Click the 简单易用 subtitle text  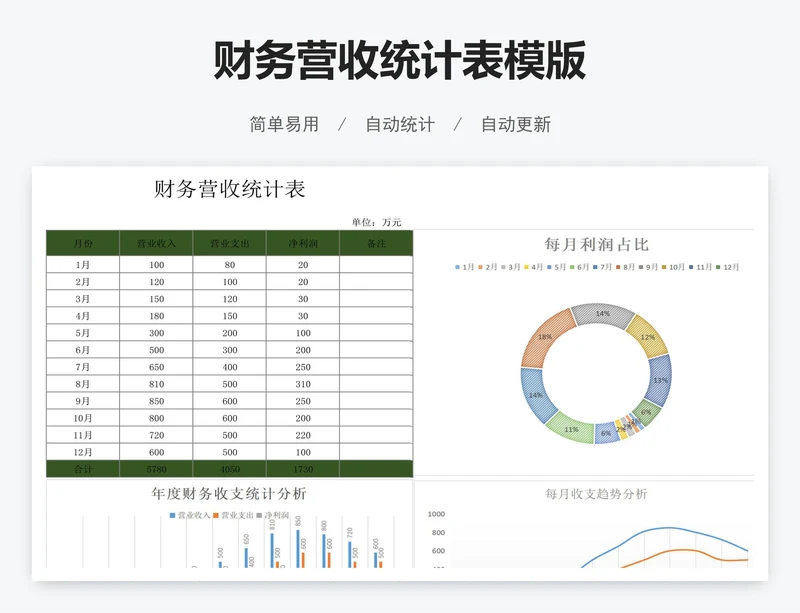pyautogui.click(x=284, y=125)
